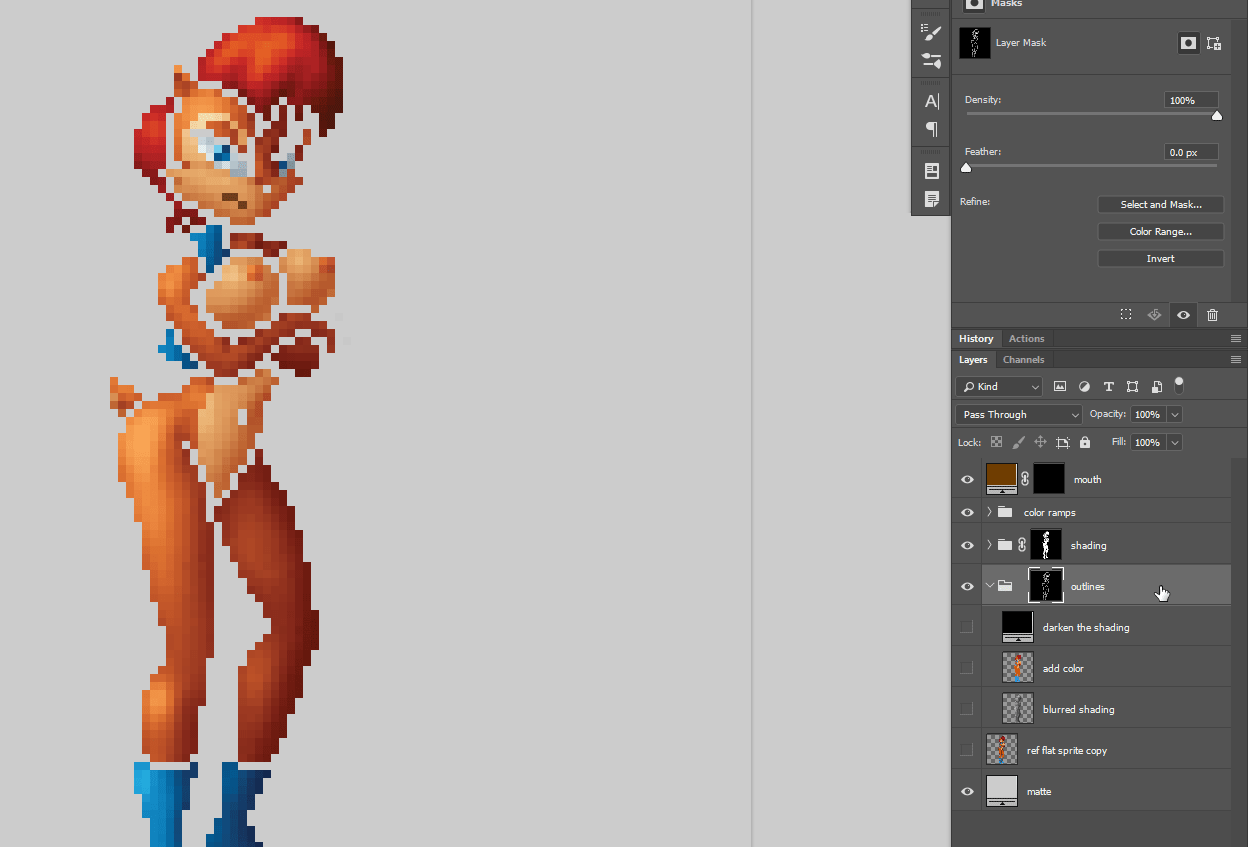This screenshot has height=847, width=1248.
Task: Open the Pass Through blend mode dropdown
Action: (x=1018, y=415)
